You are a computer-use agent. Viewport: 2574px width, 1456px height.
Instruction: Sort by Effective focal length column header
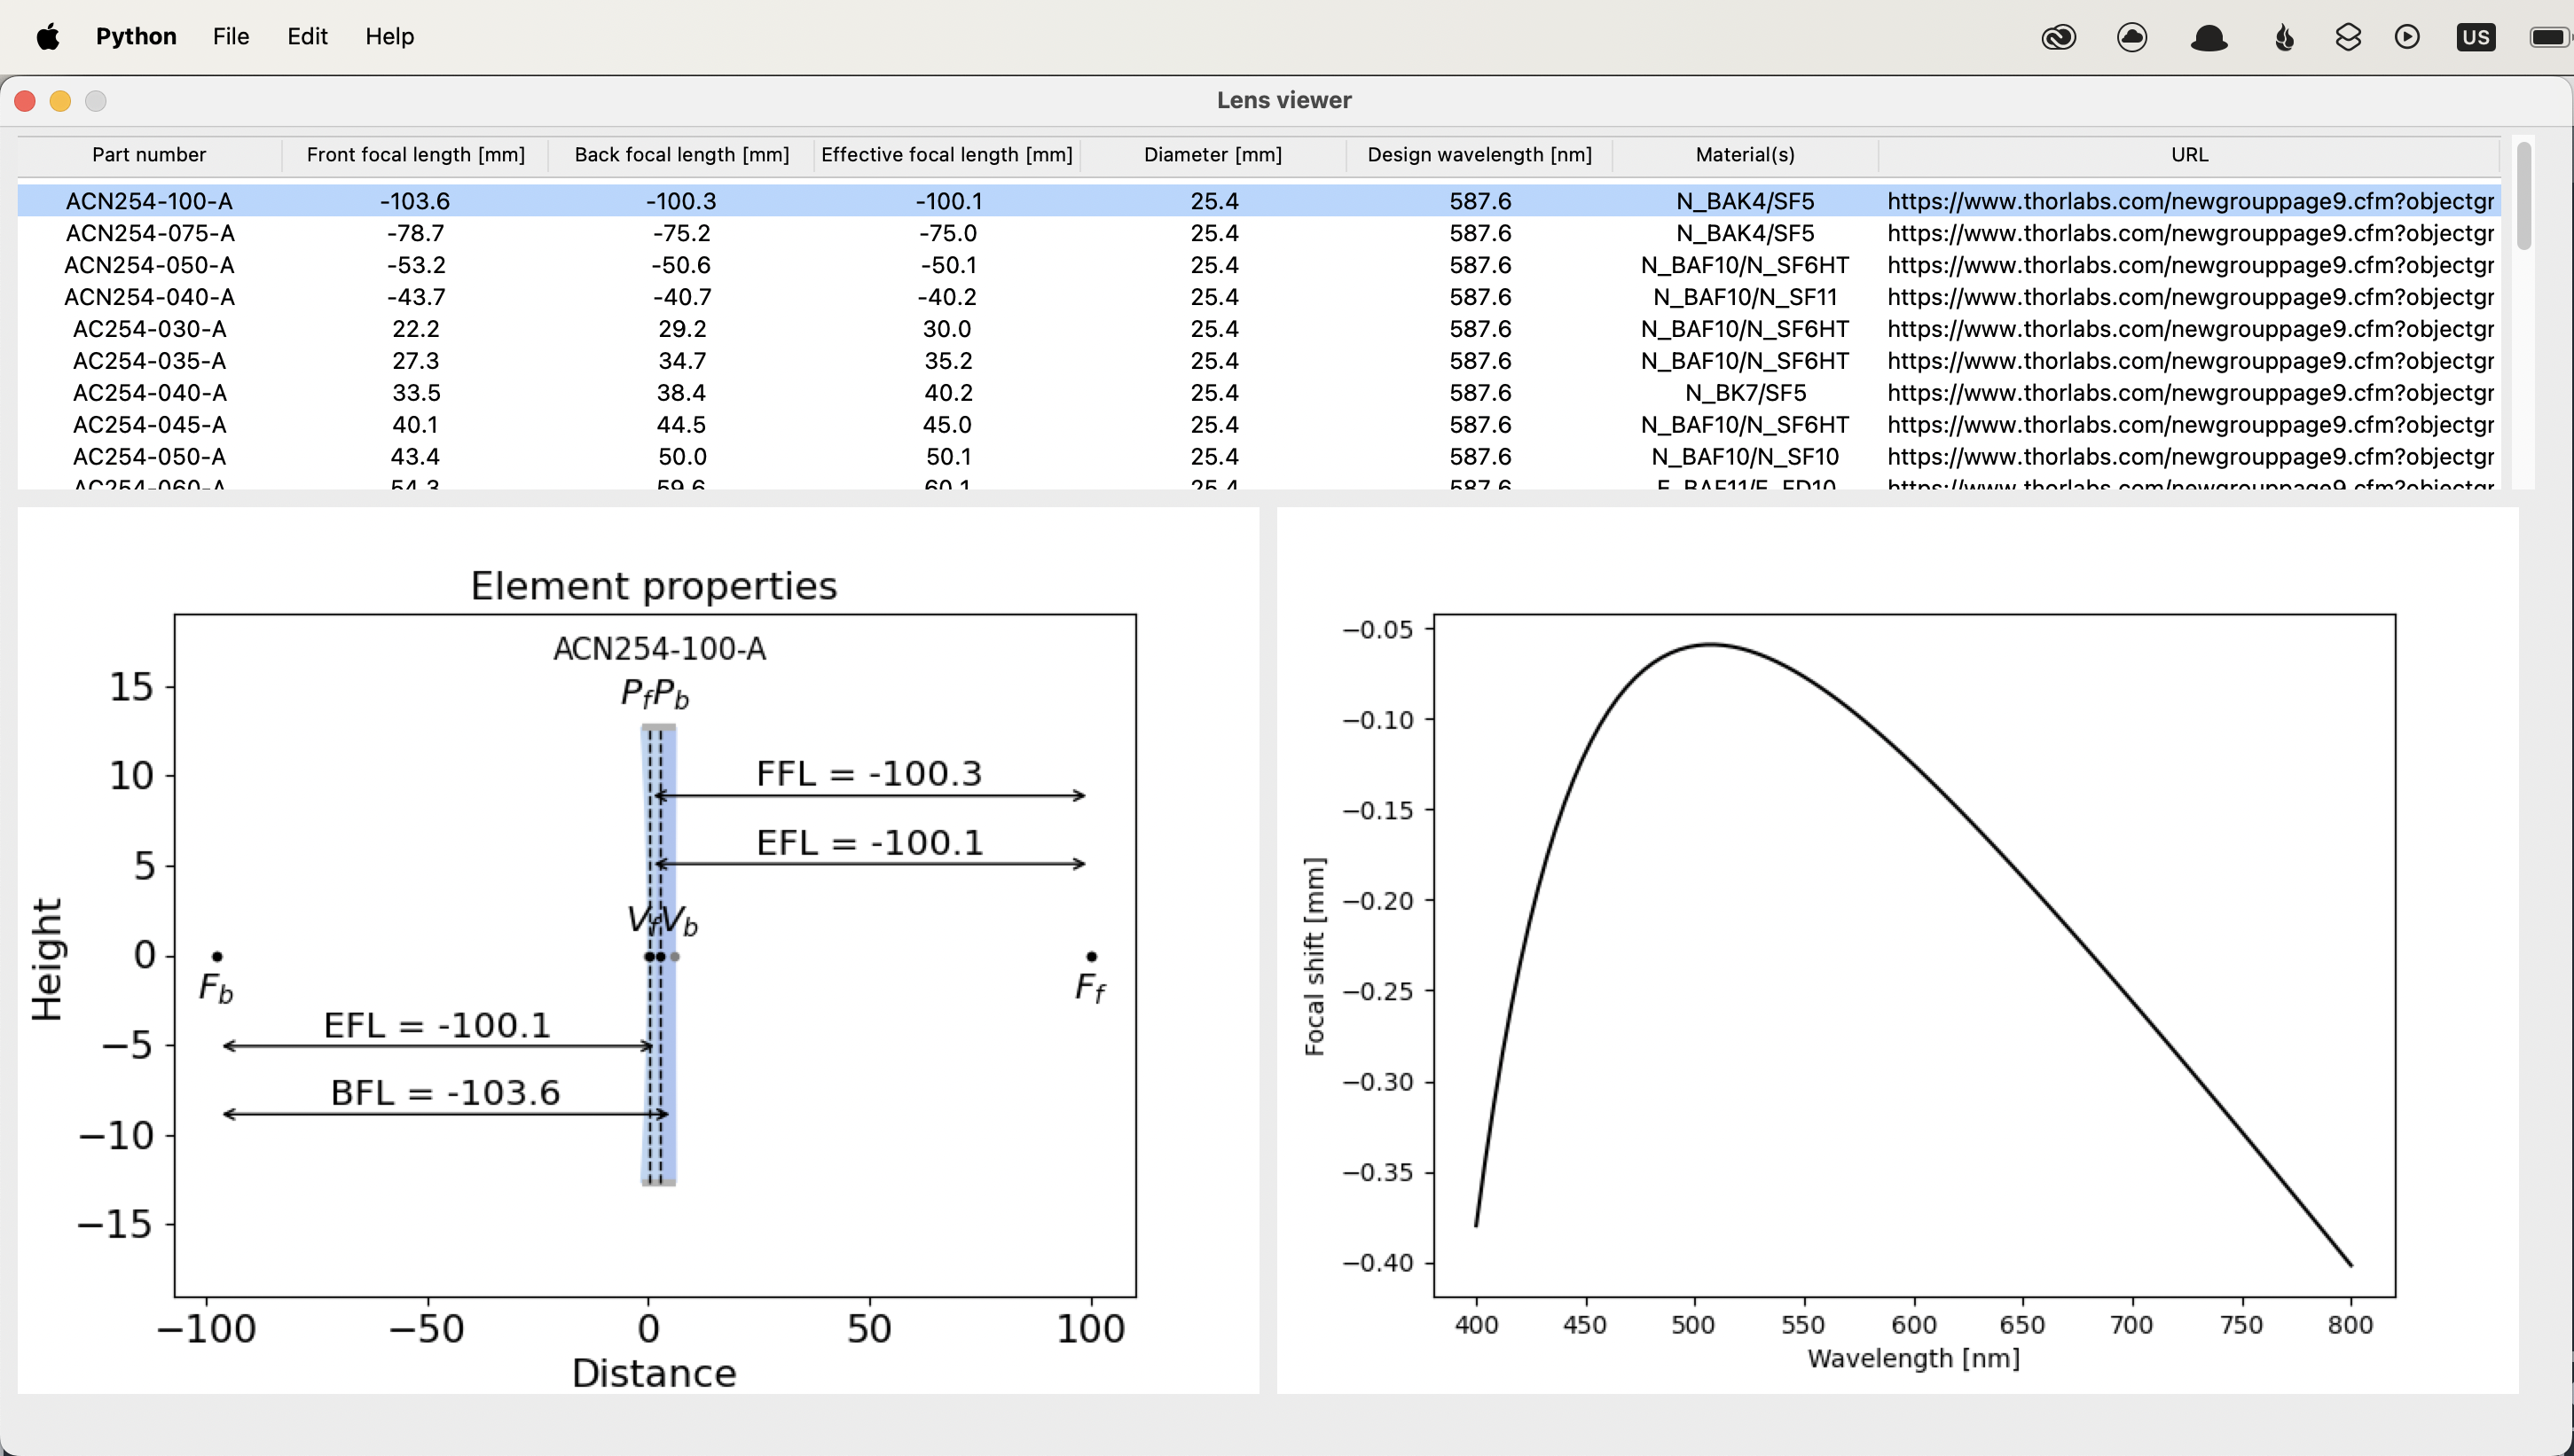(x=946, y=155)
